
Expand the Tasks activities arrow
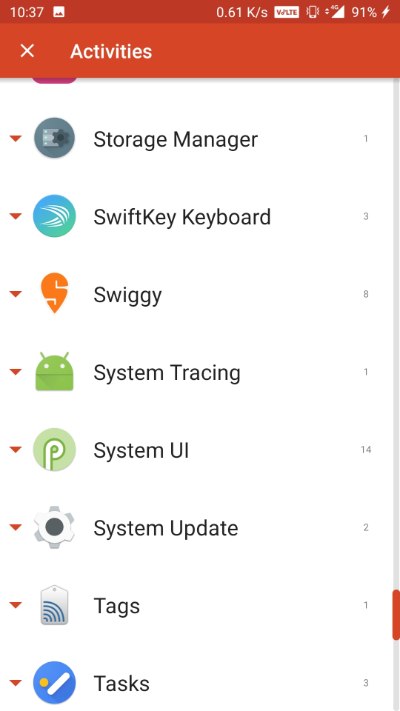coord(15,683)
